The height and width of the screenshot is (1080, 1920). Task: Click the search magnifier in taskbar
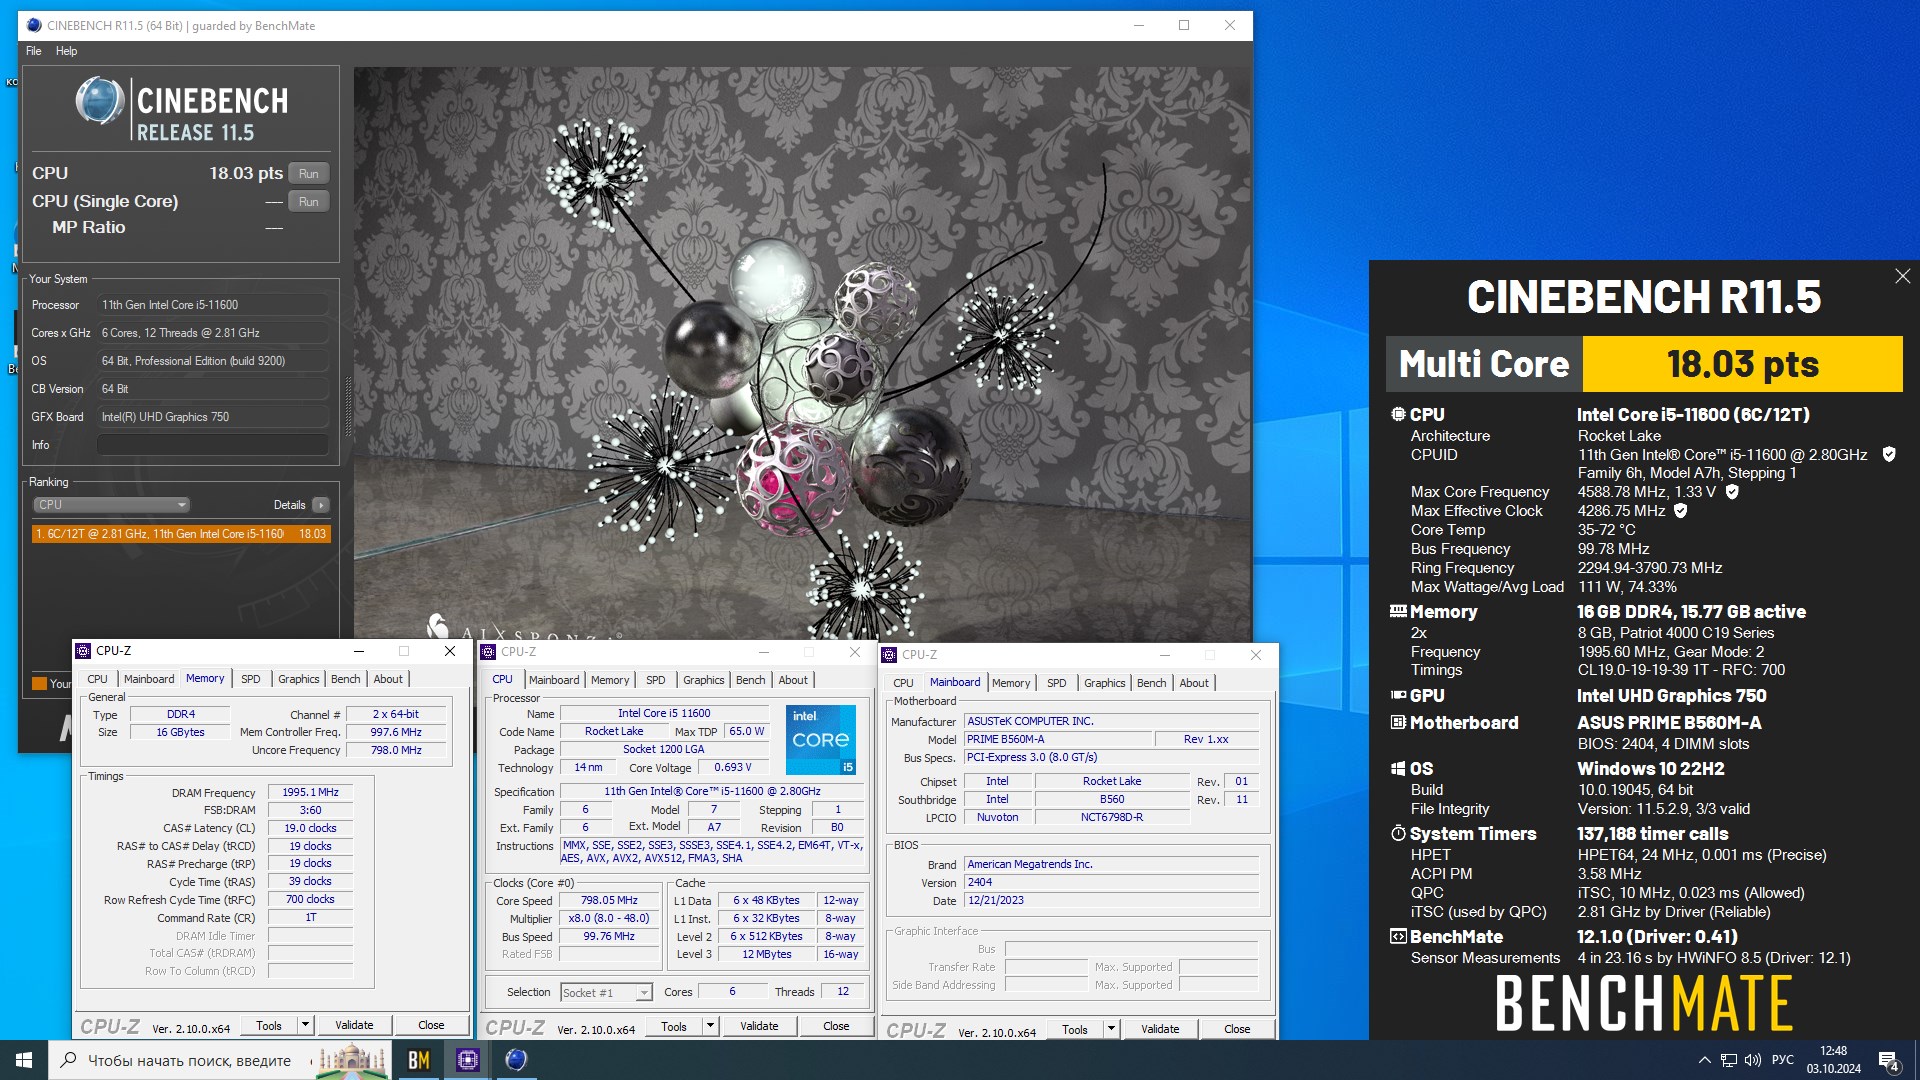pyautogui.click(x=68, y=1060)
